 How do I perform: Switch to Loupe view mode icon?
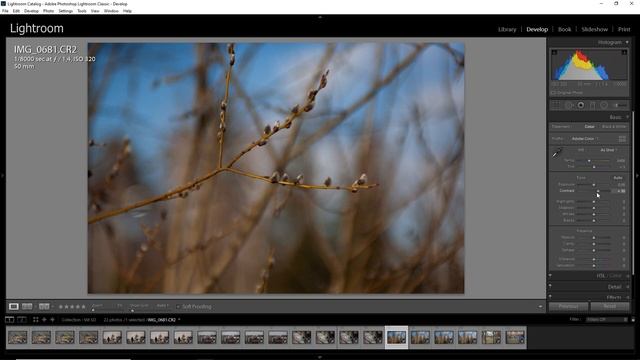13,306
